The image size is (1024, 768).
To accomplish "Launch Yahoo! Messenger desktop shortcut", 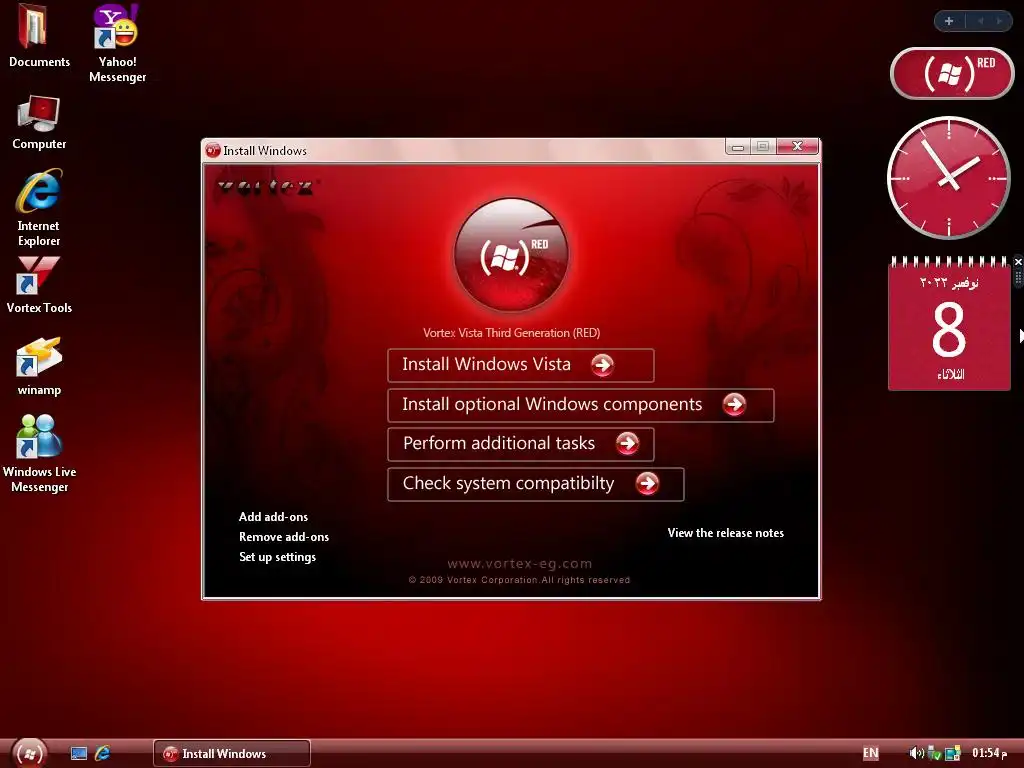I will pyautogui.click(x=117, y=43).
